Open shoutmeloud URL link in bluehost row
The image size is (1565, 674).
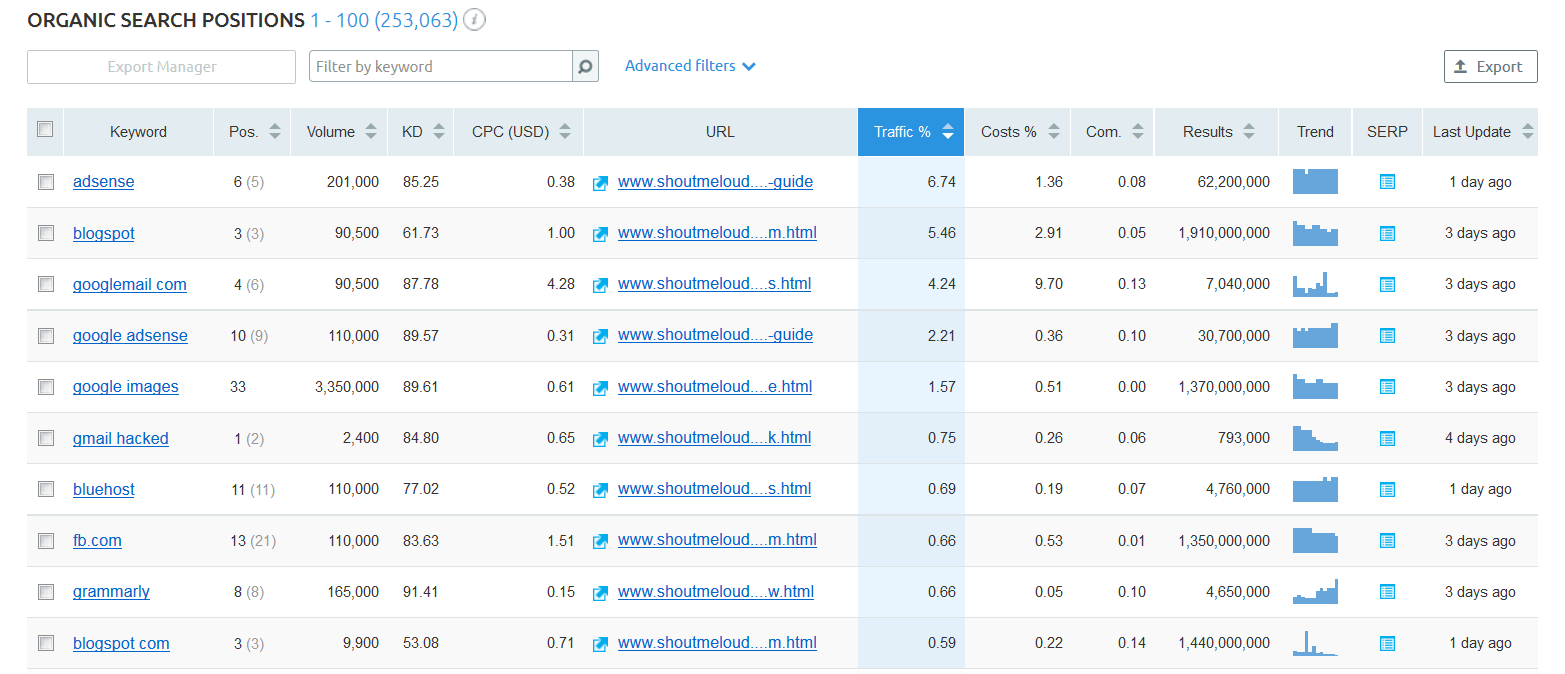coord(714,489)
